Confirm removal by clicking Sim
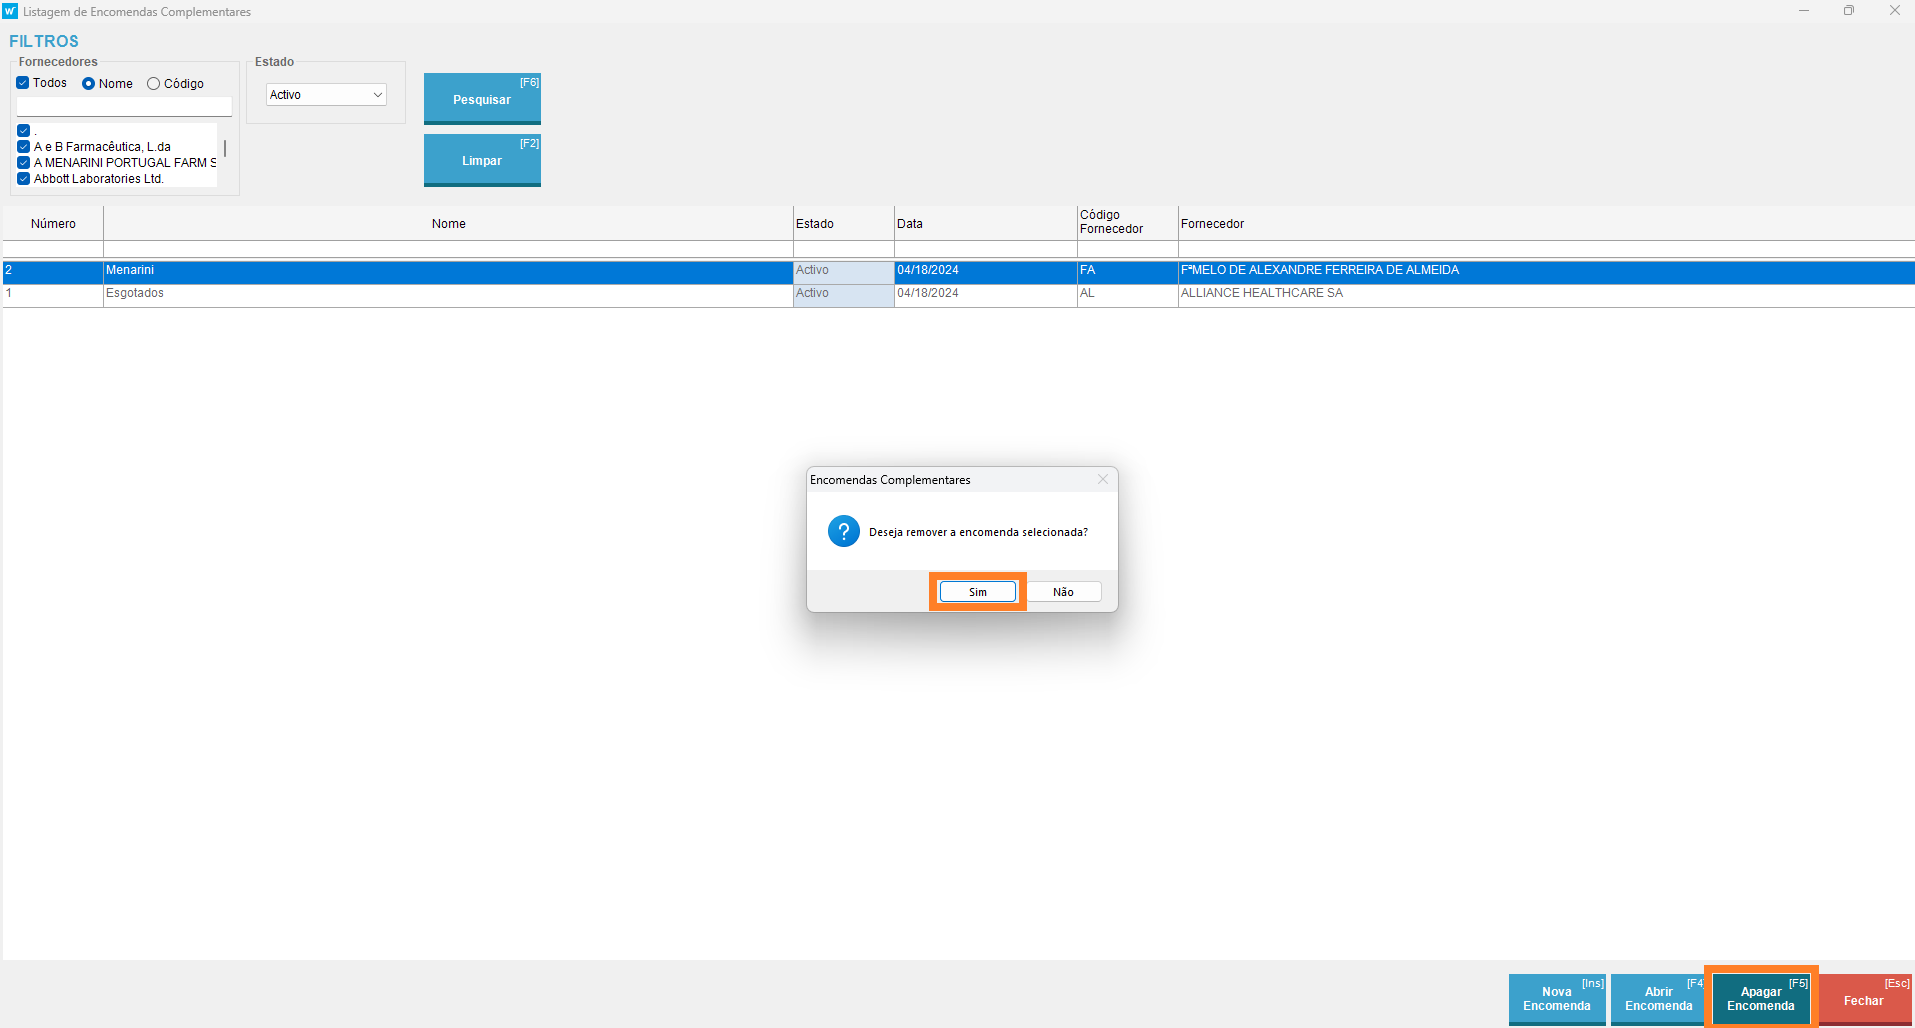Screen dimensions: 1915x1028 [x=977, y=592]
